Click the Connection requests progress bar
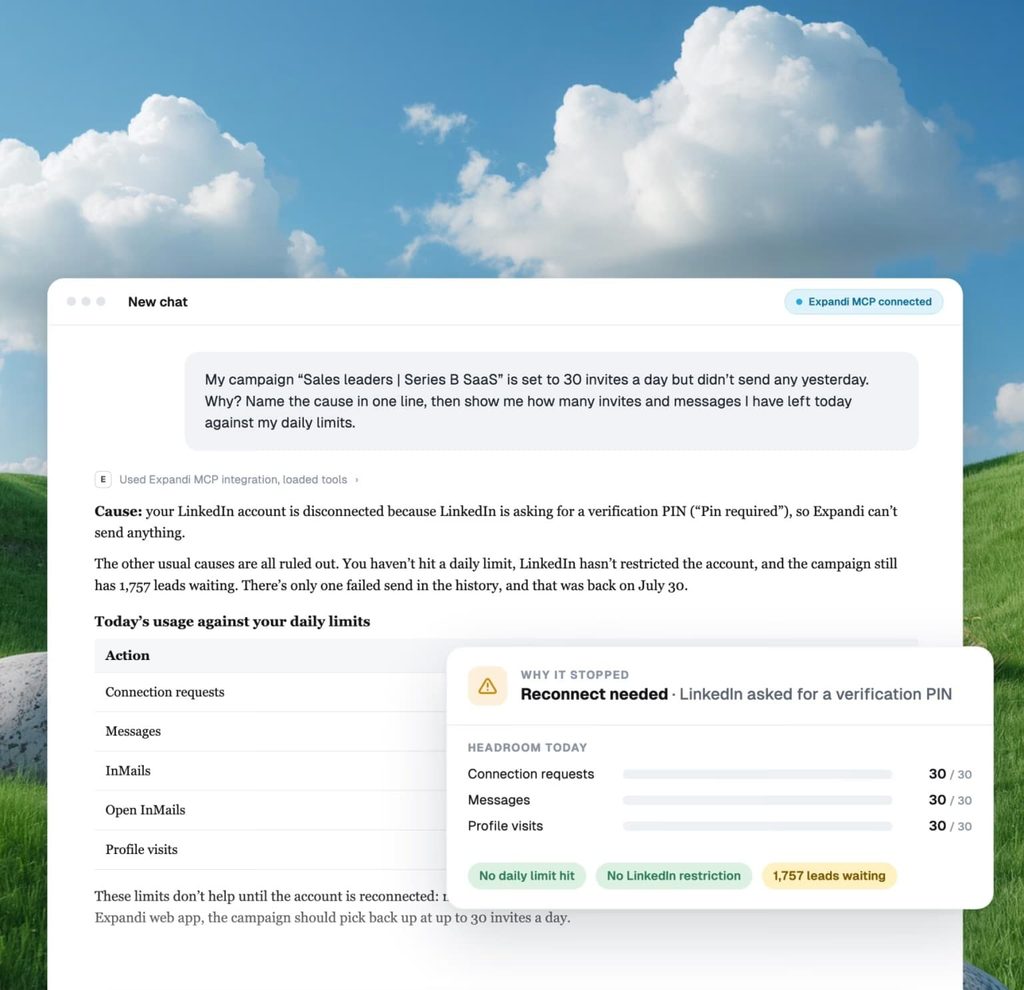This screenshot has height=990, width=1024. 757,774
